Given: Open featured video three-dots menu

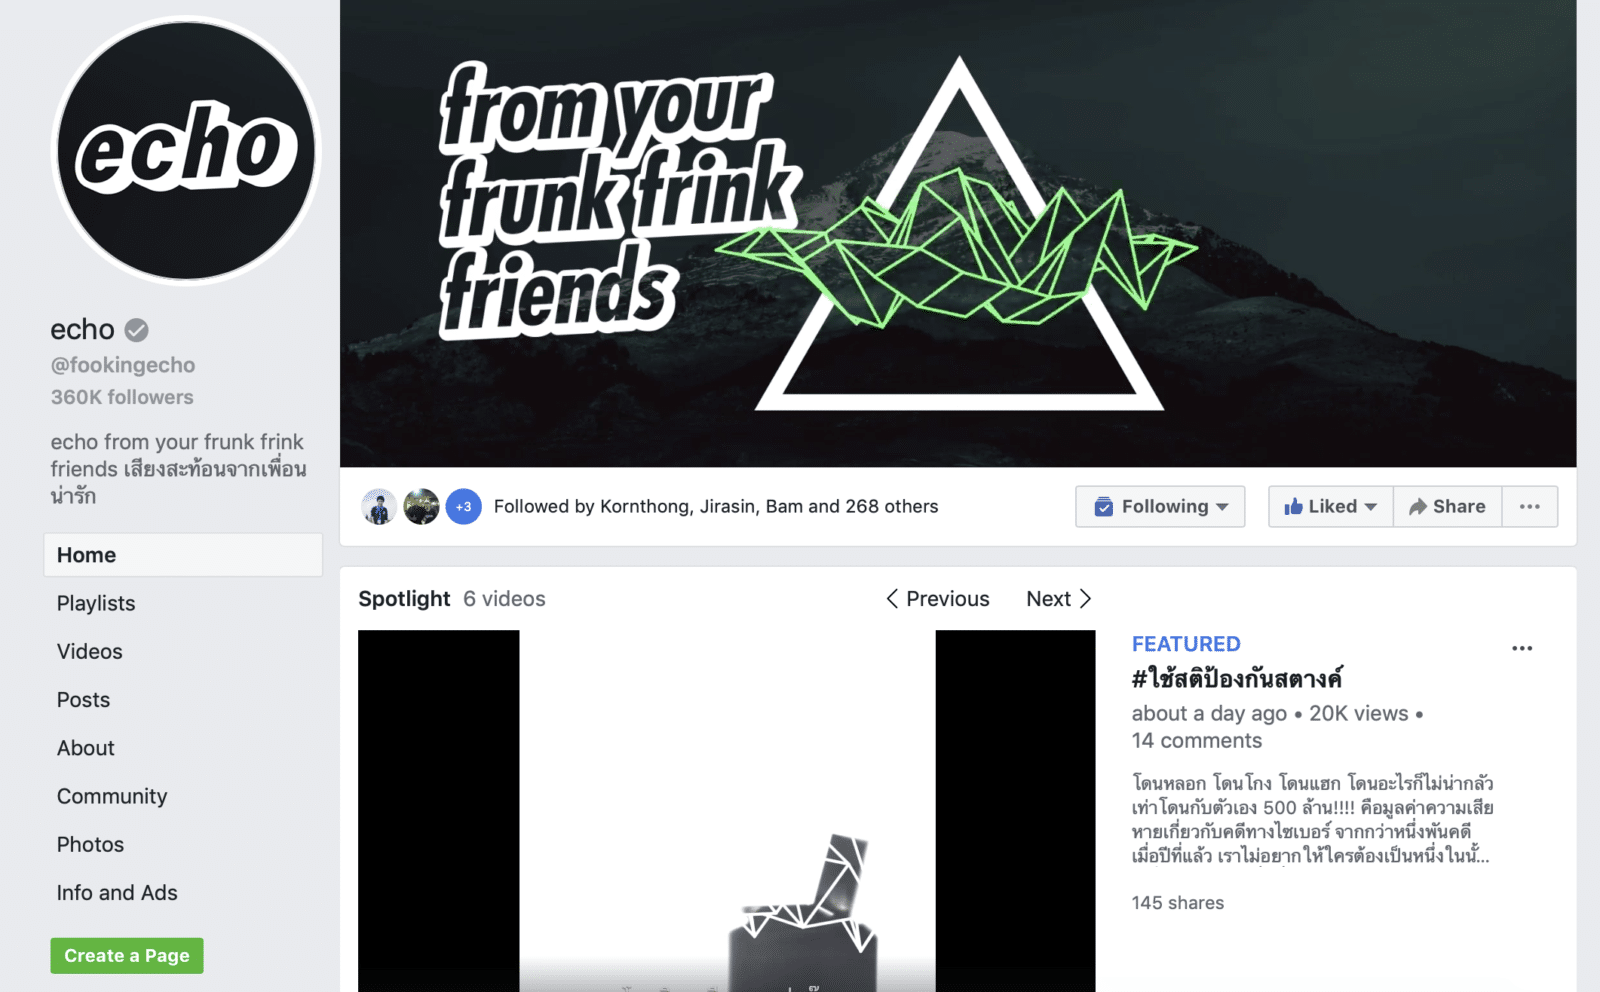Looking at the screenshot, I should (x=1522, y=648).
